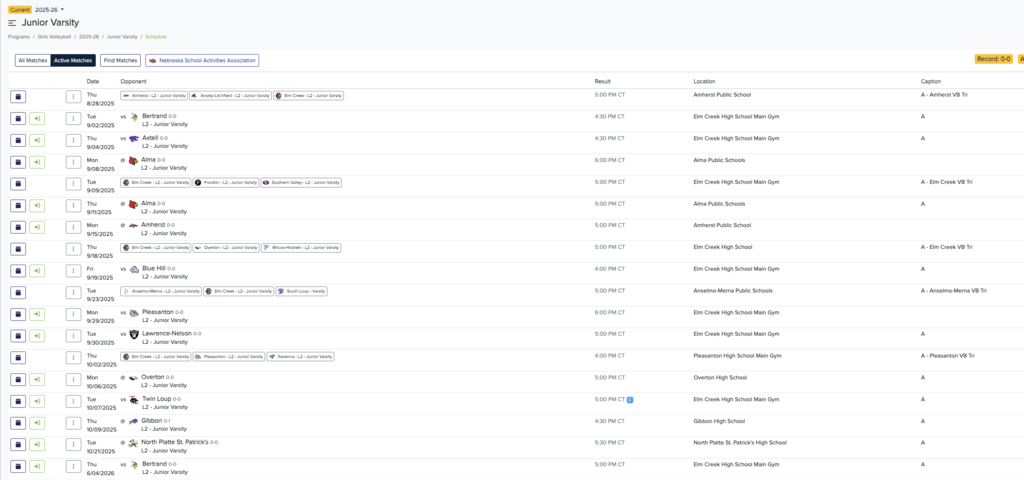Image resolution: width=1024 pixels, height=480 pixels.
Task: Click the Lawrence-Nelson opponent name
Action: (167, 333)
